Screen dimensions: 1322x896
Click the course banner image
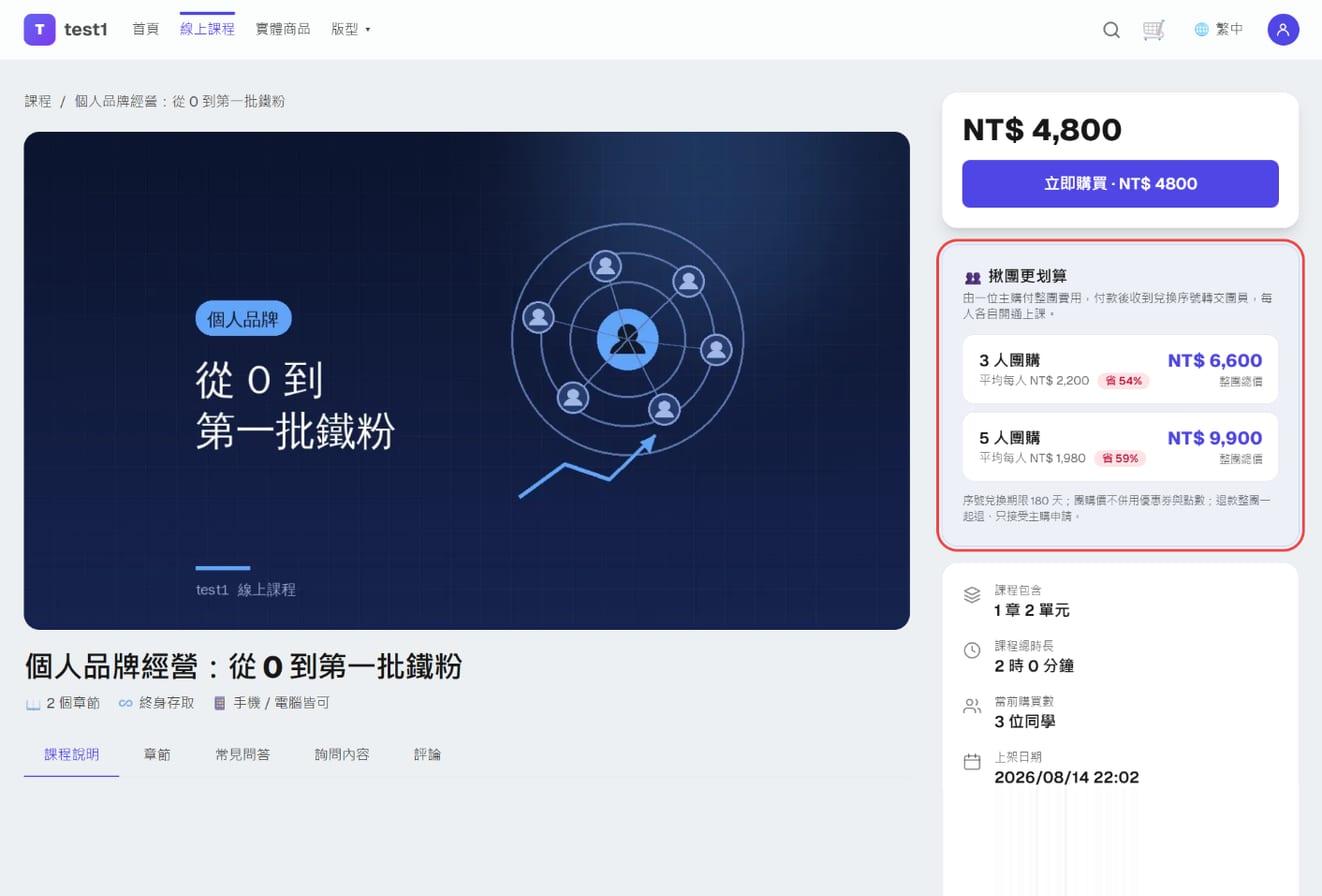tap(467, 381)
